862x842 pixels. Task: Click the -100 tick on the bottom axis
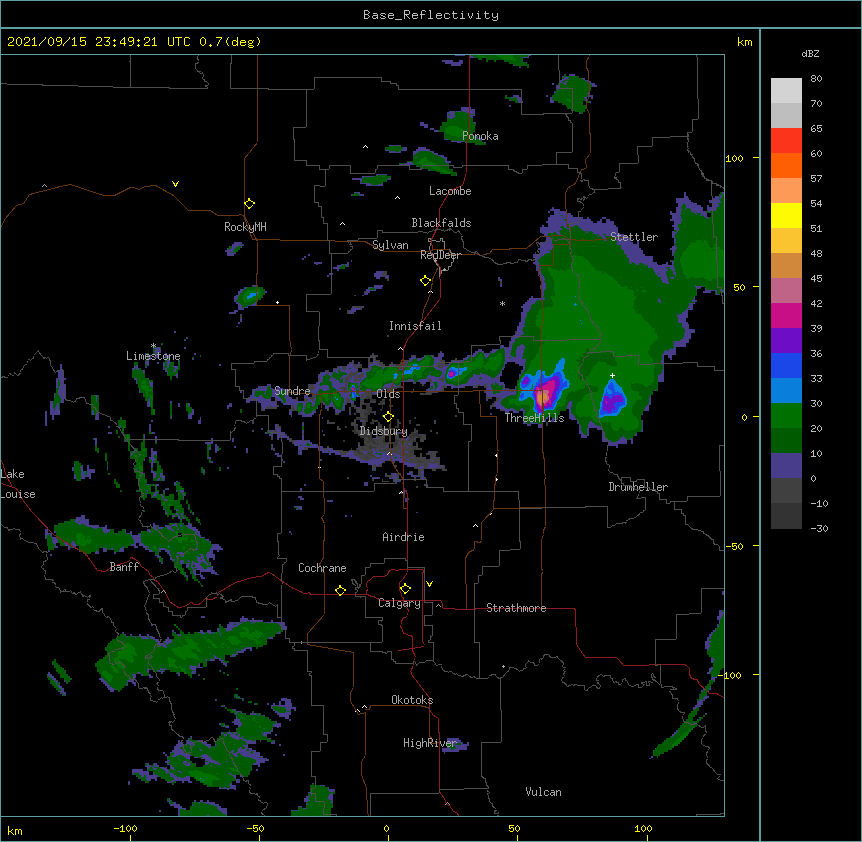[x=125, y=828]
